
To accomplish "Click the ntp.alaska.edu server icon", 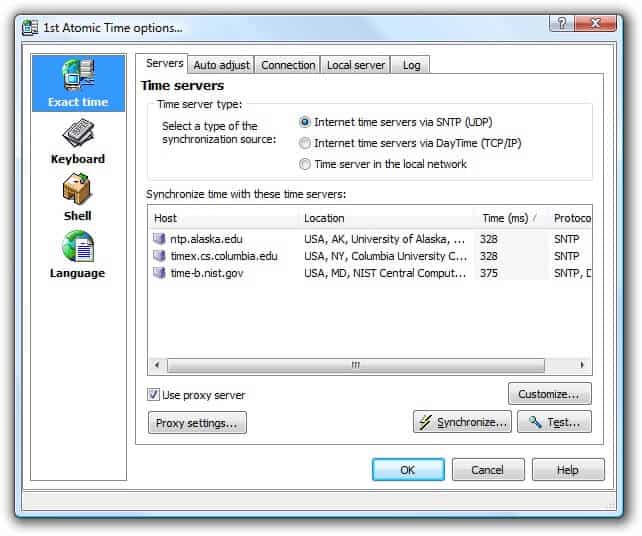I will click(x=158, y=239).
